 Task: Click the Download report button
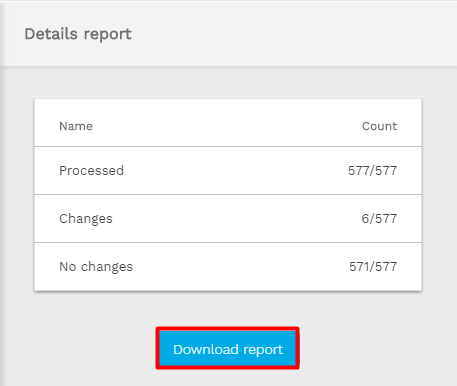click(x=228, y=348)
